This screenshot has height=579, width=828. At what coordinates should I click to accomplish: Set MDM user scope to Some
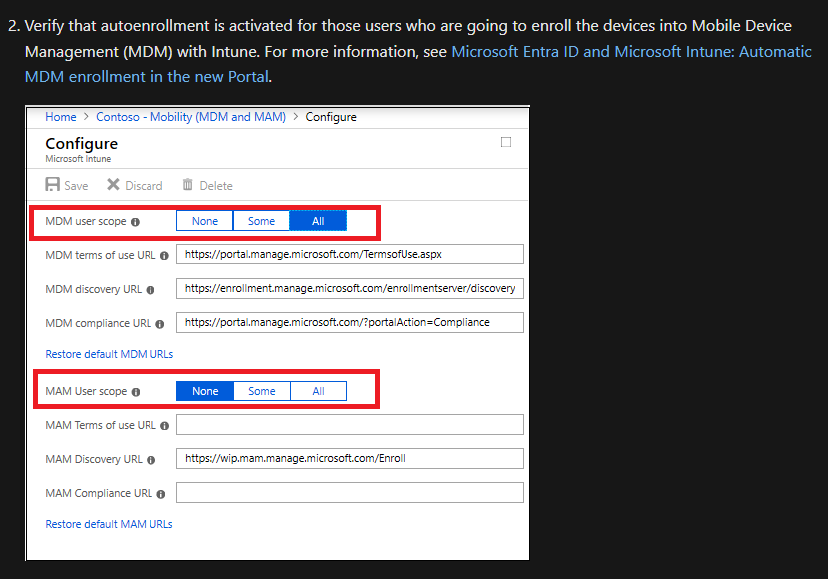261,221
